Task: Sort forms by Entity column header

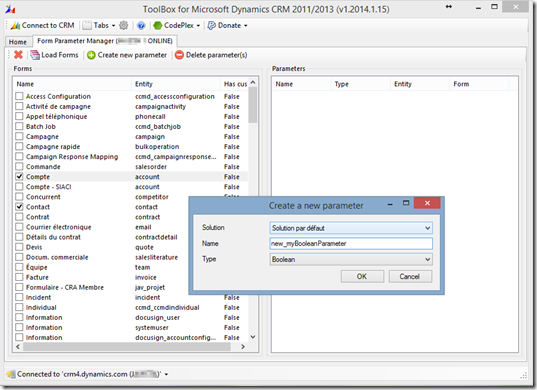Action: click(176, 84)
